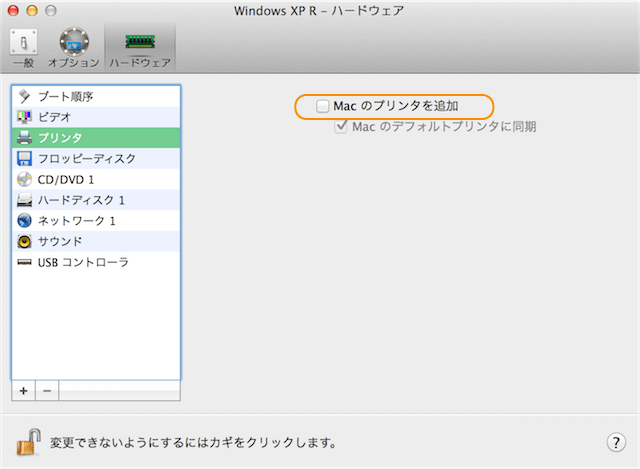Click the padlock icon to lock changes
The image size is (640, 469).
[29, 442]
